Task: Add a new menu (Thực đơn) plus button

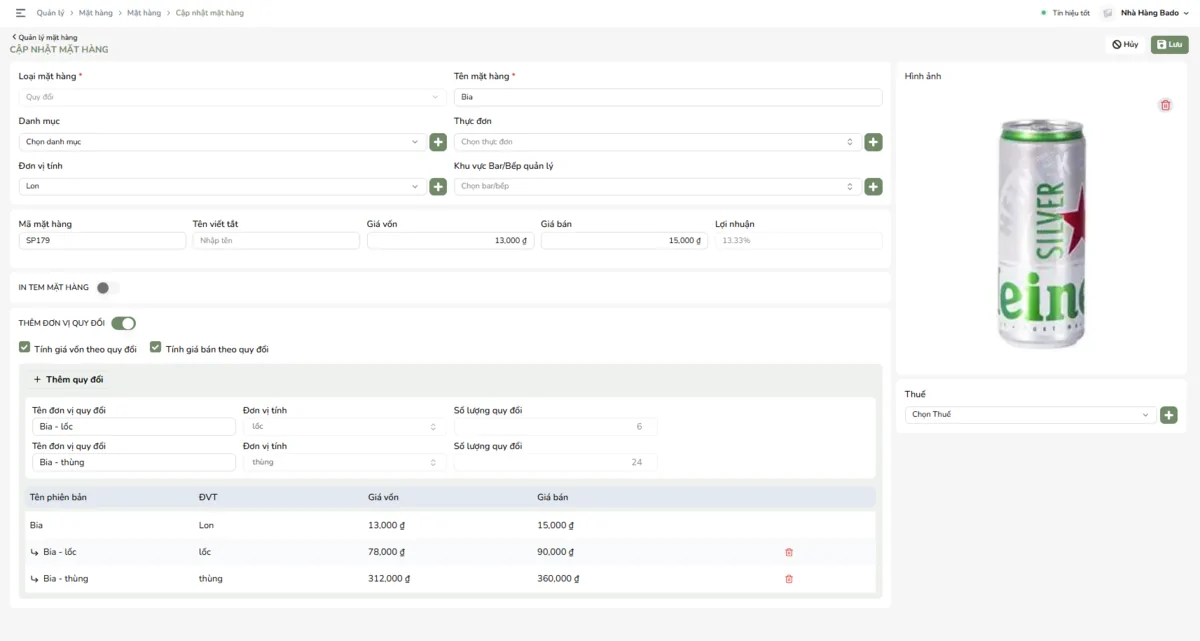Action: (873, 142)
